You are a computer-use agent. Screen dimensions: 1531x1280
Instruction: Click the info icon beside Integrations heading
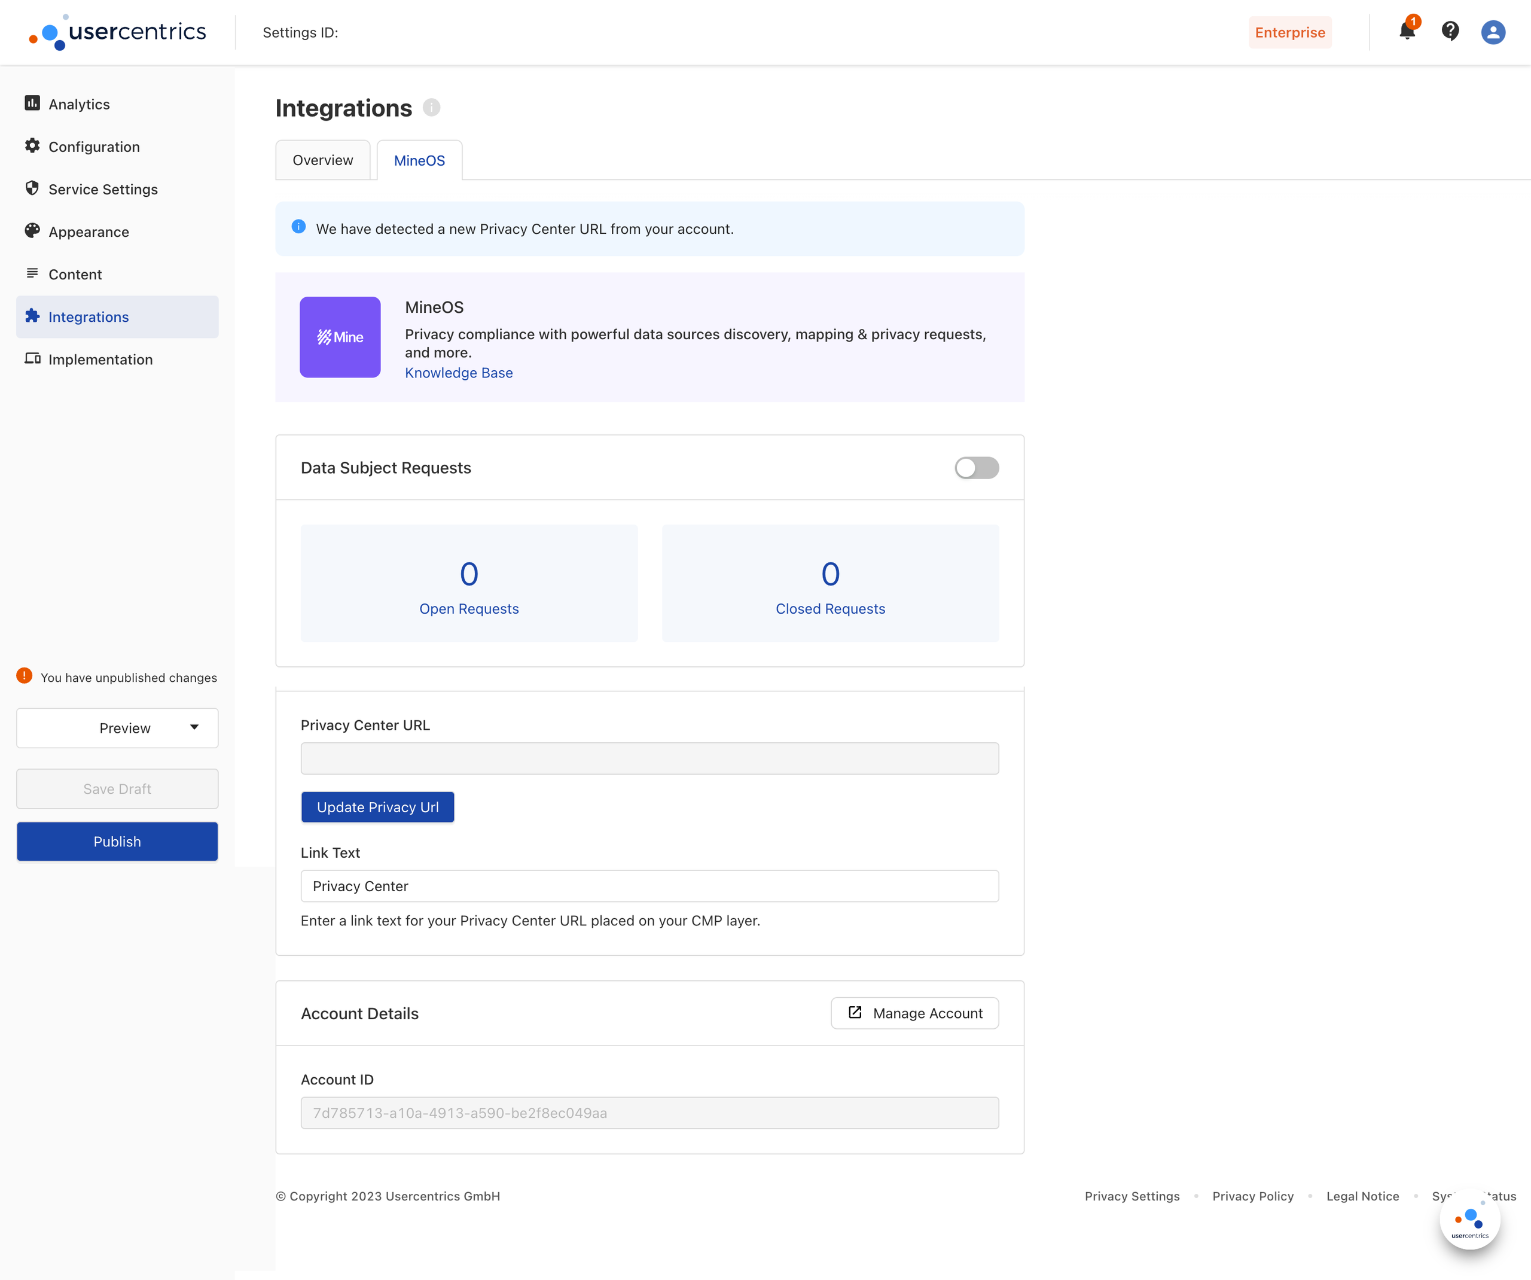432,107
